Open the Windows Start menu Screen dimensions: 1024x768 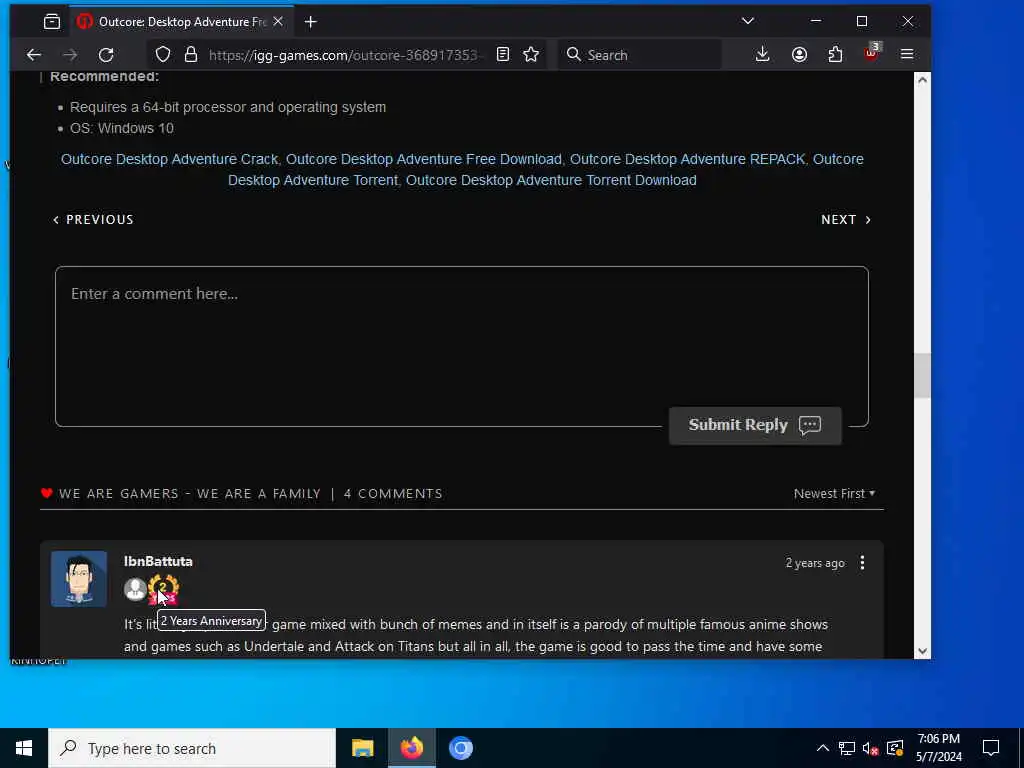[x=24, y=748]
